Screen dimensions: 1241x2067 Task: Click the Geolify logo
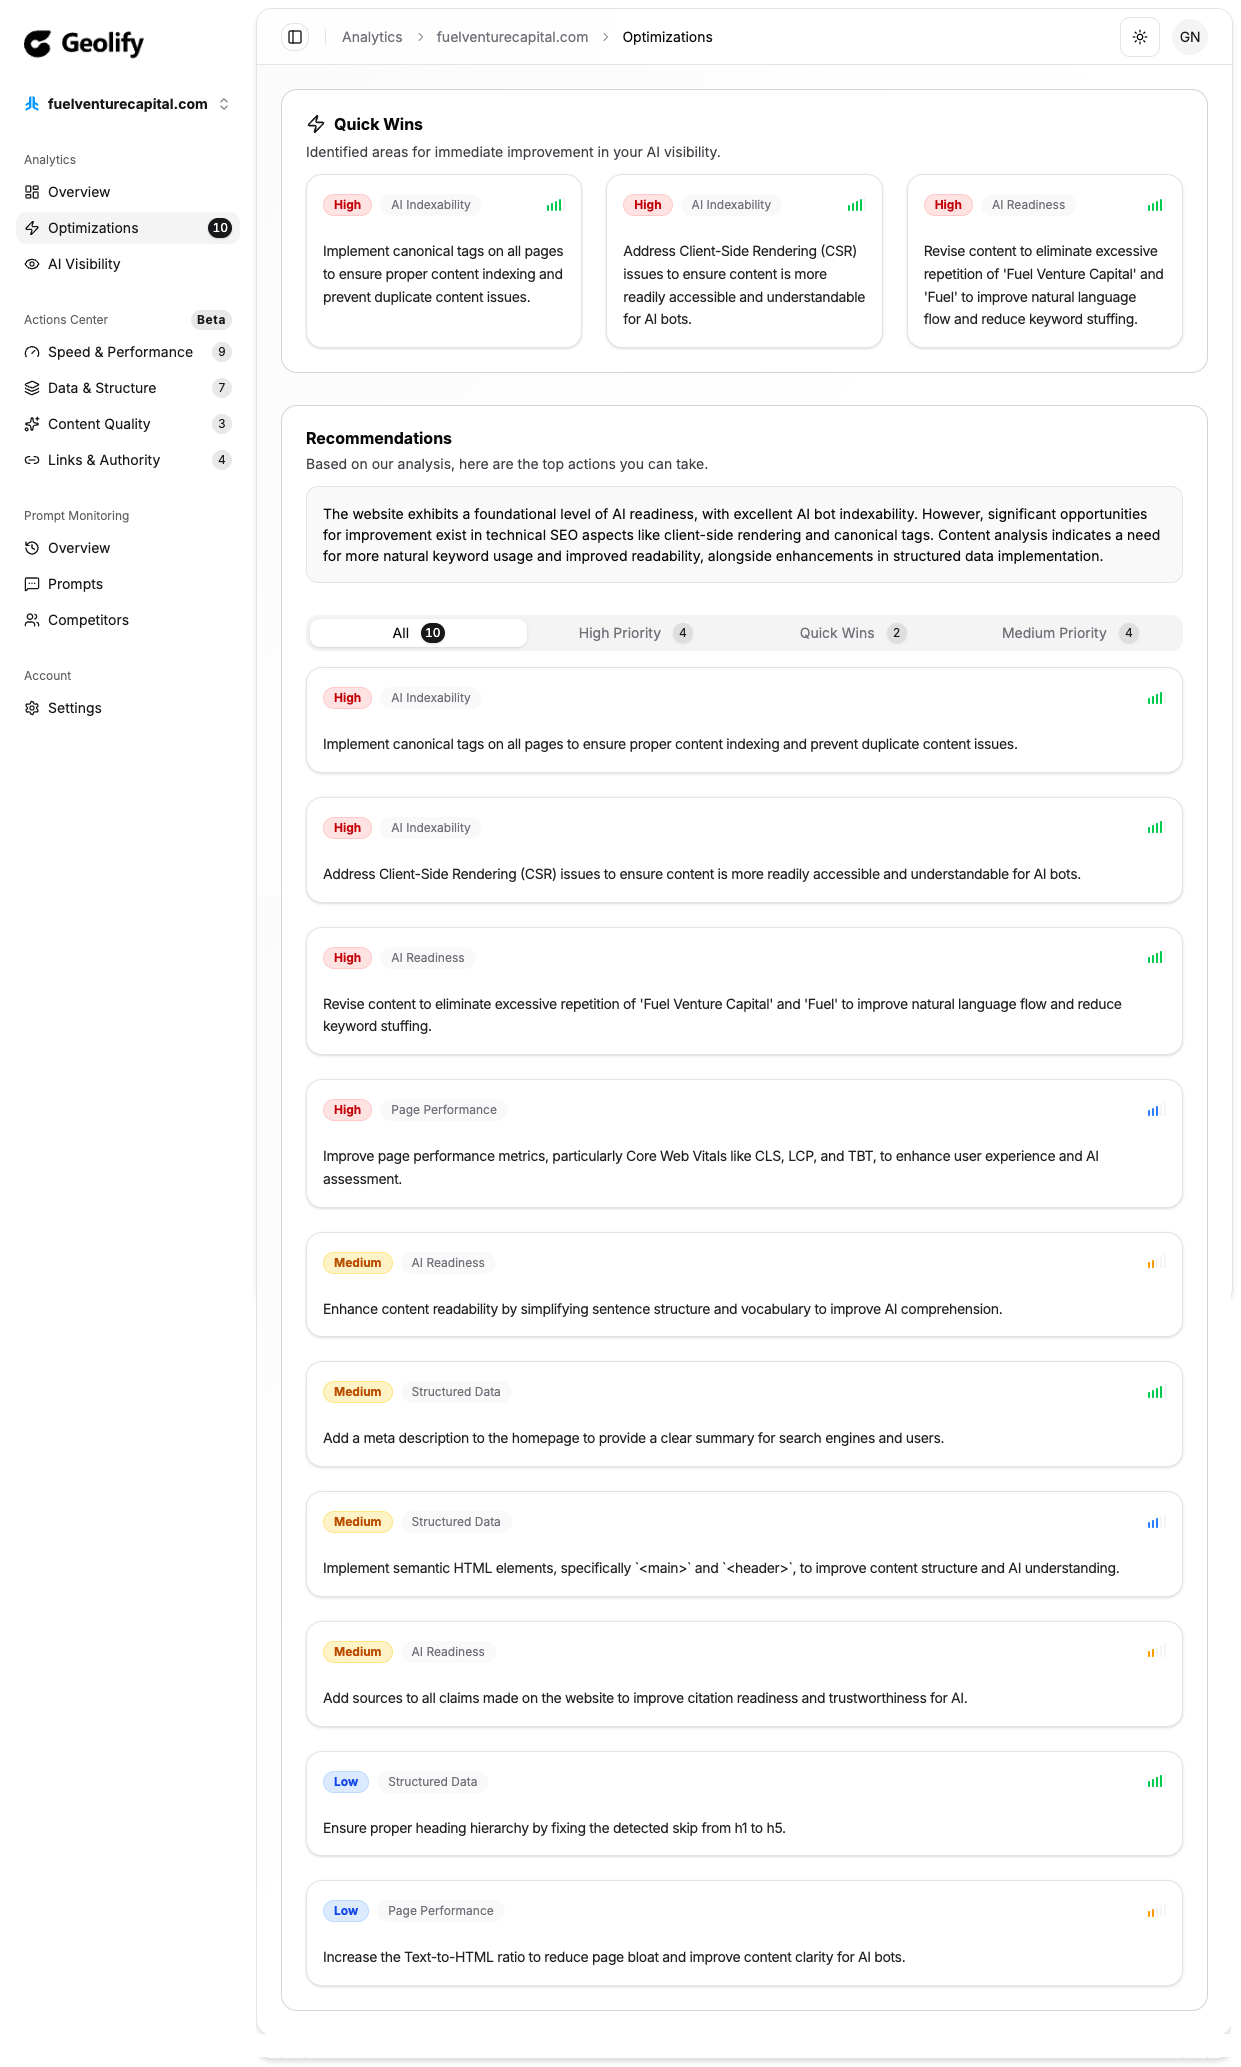coord(84,43)
